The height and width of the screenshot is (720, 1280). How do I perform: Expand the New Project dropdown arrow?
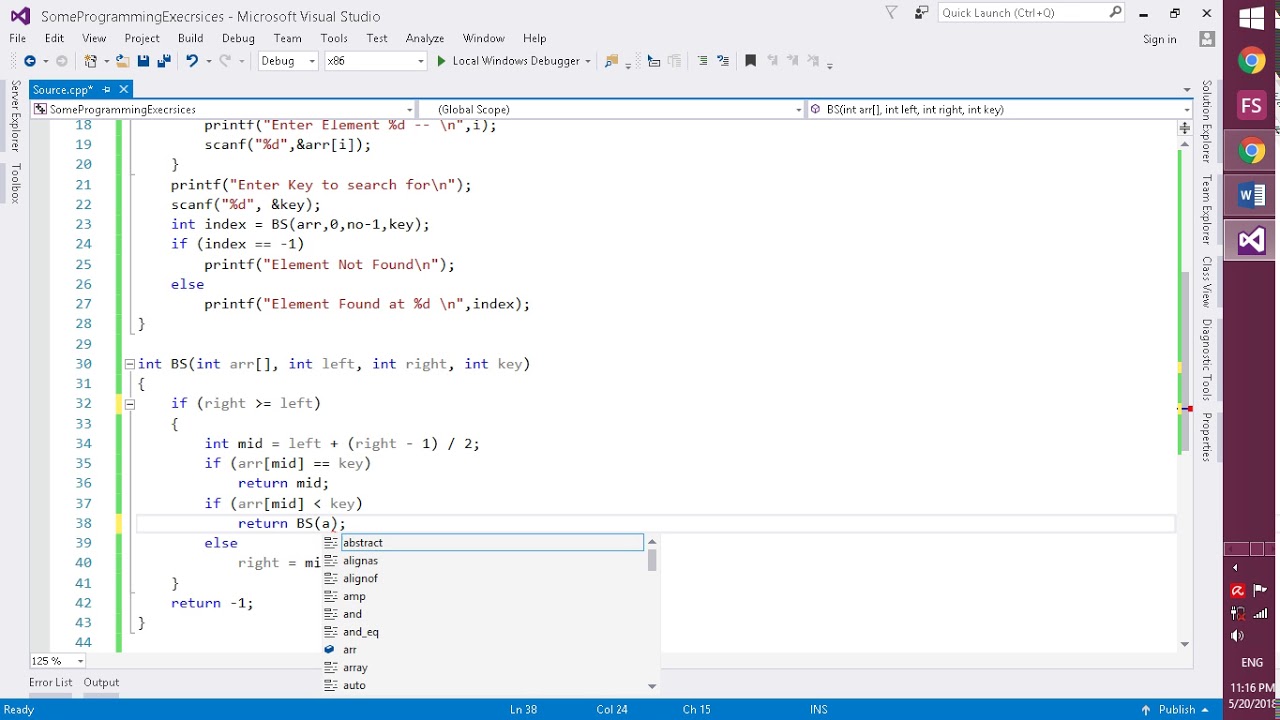pyautogui.click(x=106, y=61)
